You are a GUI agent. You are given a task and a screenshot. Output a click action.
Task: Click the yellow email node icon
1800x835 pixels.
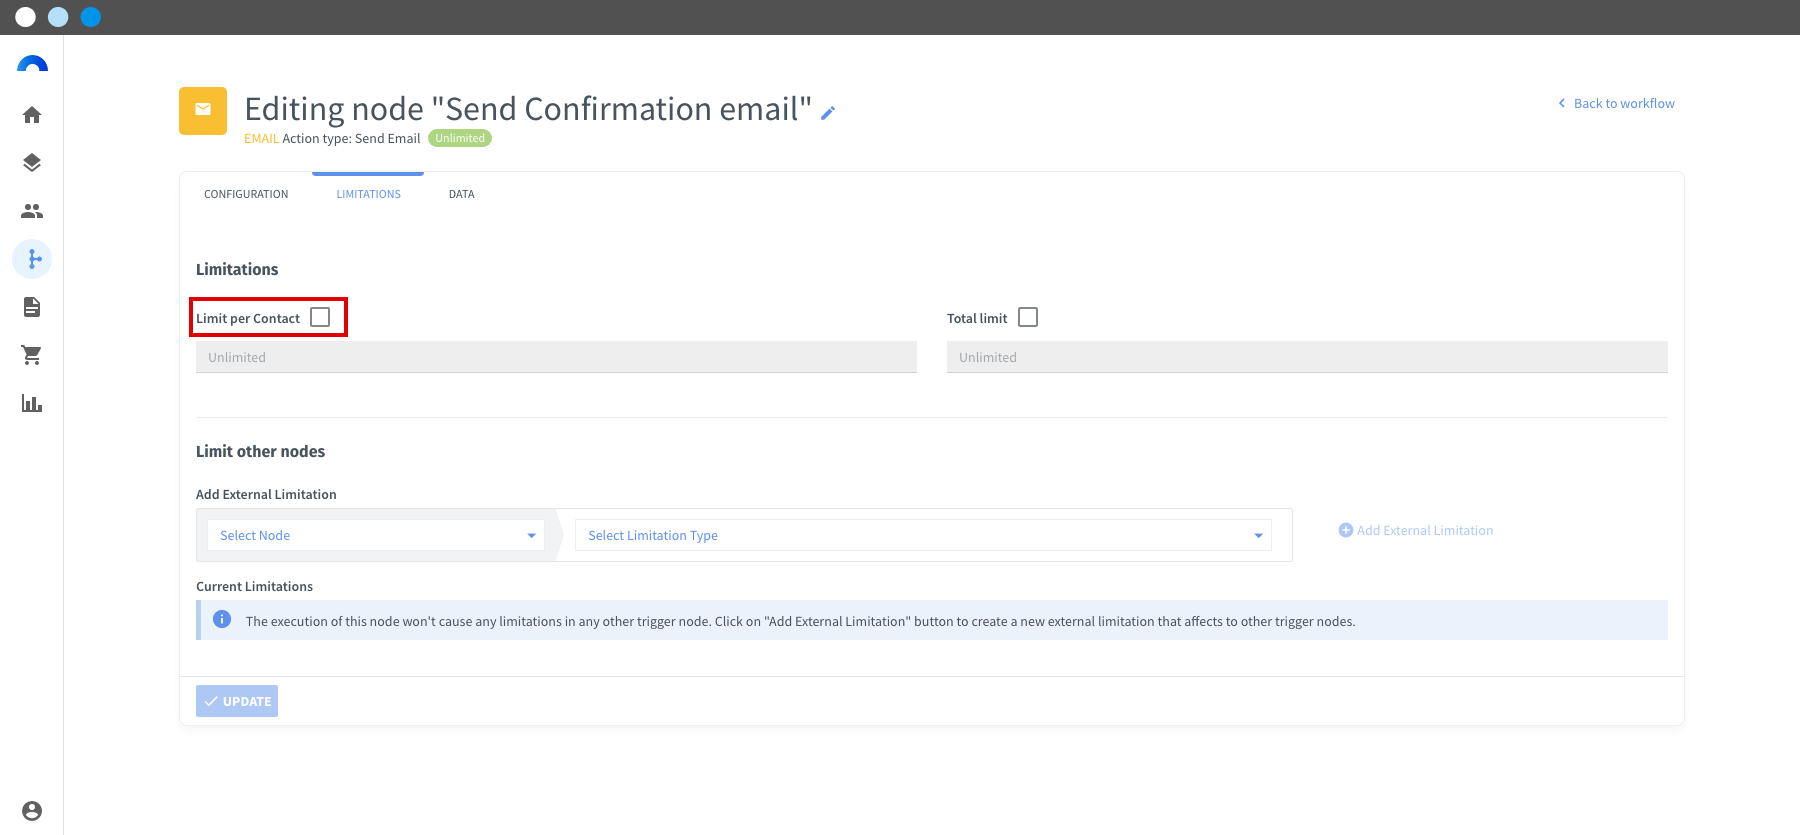[203, 110]
